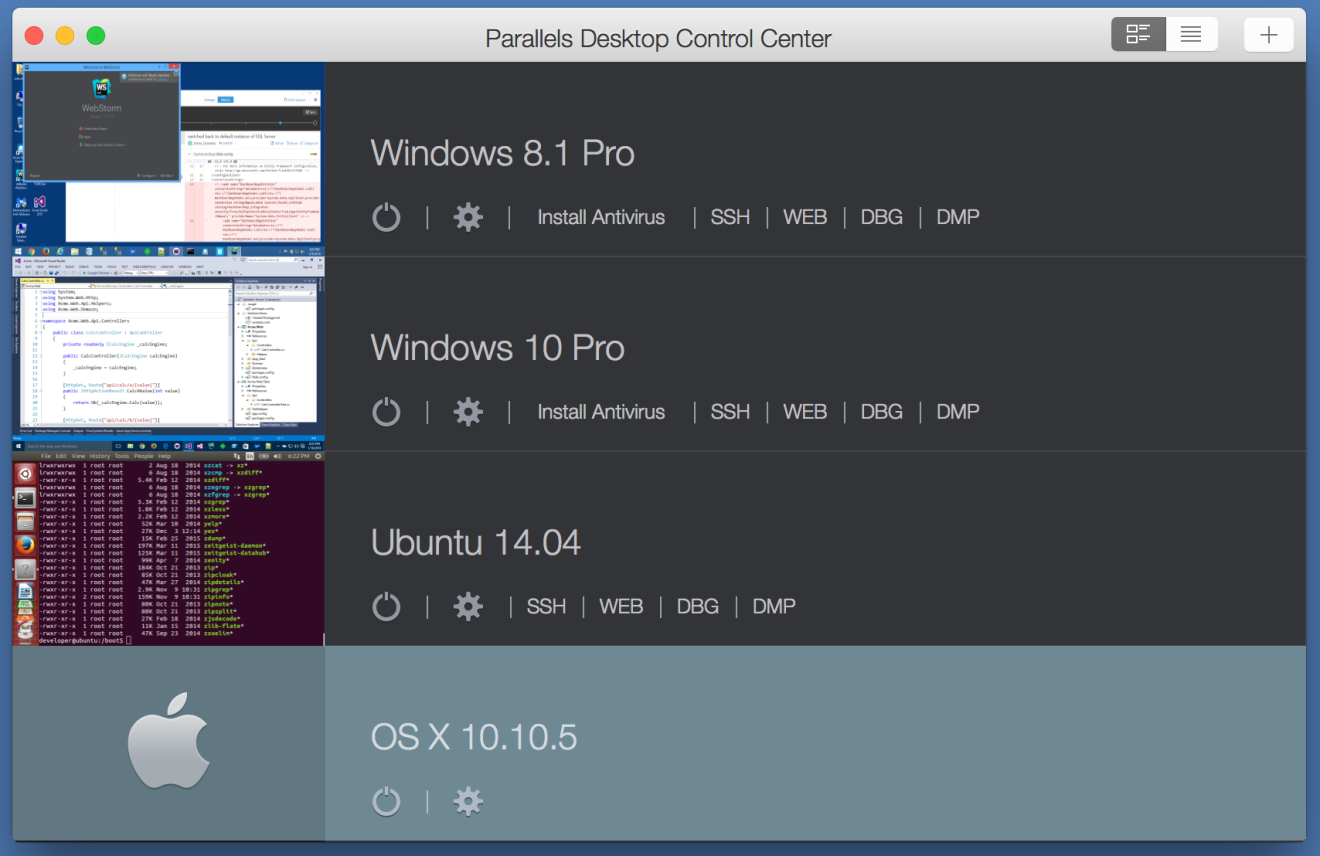The height and width of the screenshot is (856, 1320).
Task: Click DBG under Windows 10 Pro
Action: pyautogui.click(x=881, y=412)
